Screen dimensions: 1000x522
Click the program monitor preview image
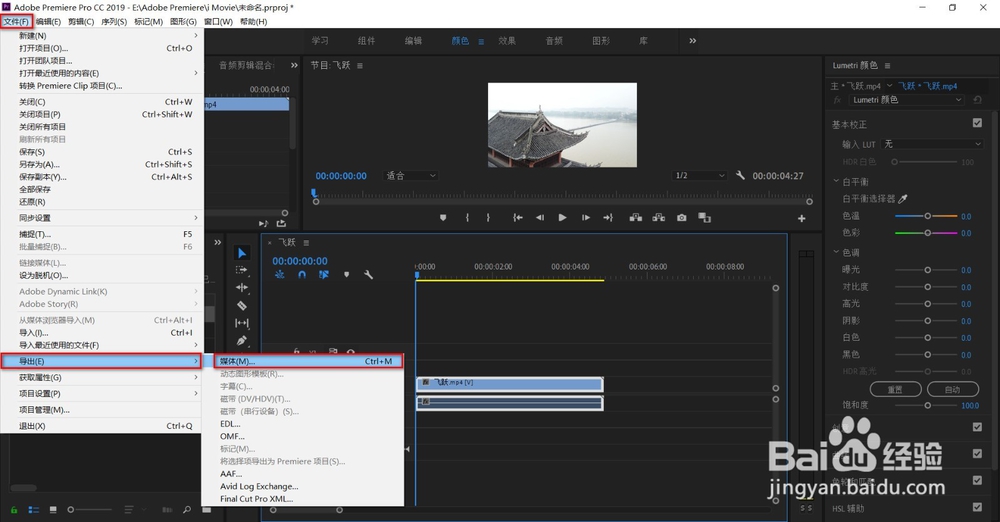tap(562, 125)
